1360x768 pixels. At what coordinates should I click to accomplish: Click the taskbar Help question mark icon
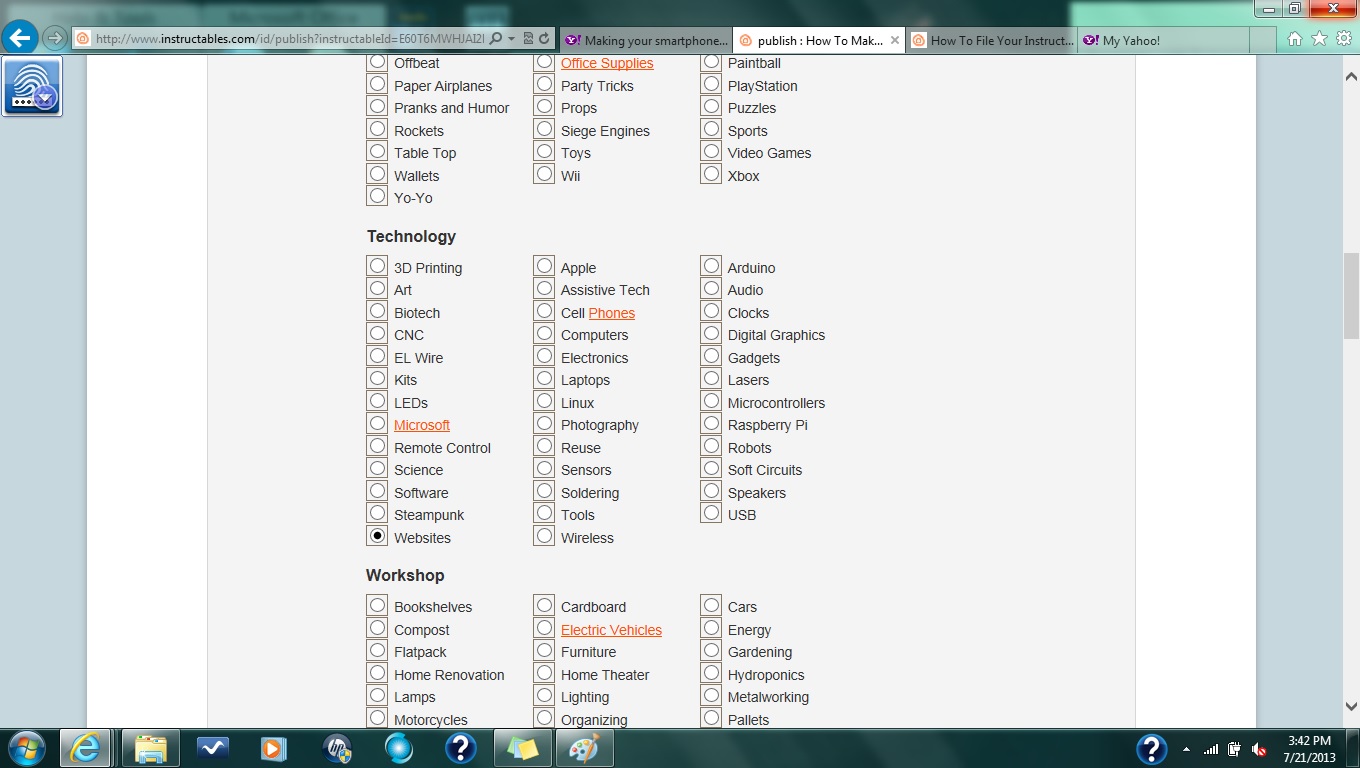click(x=460, y=748)
